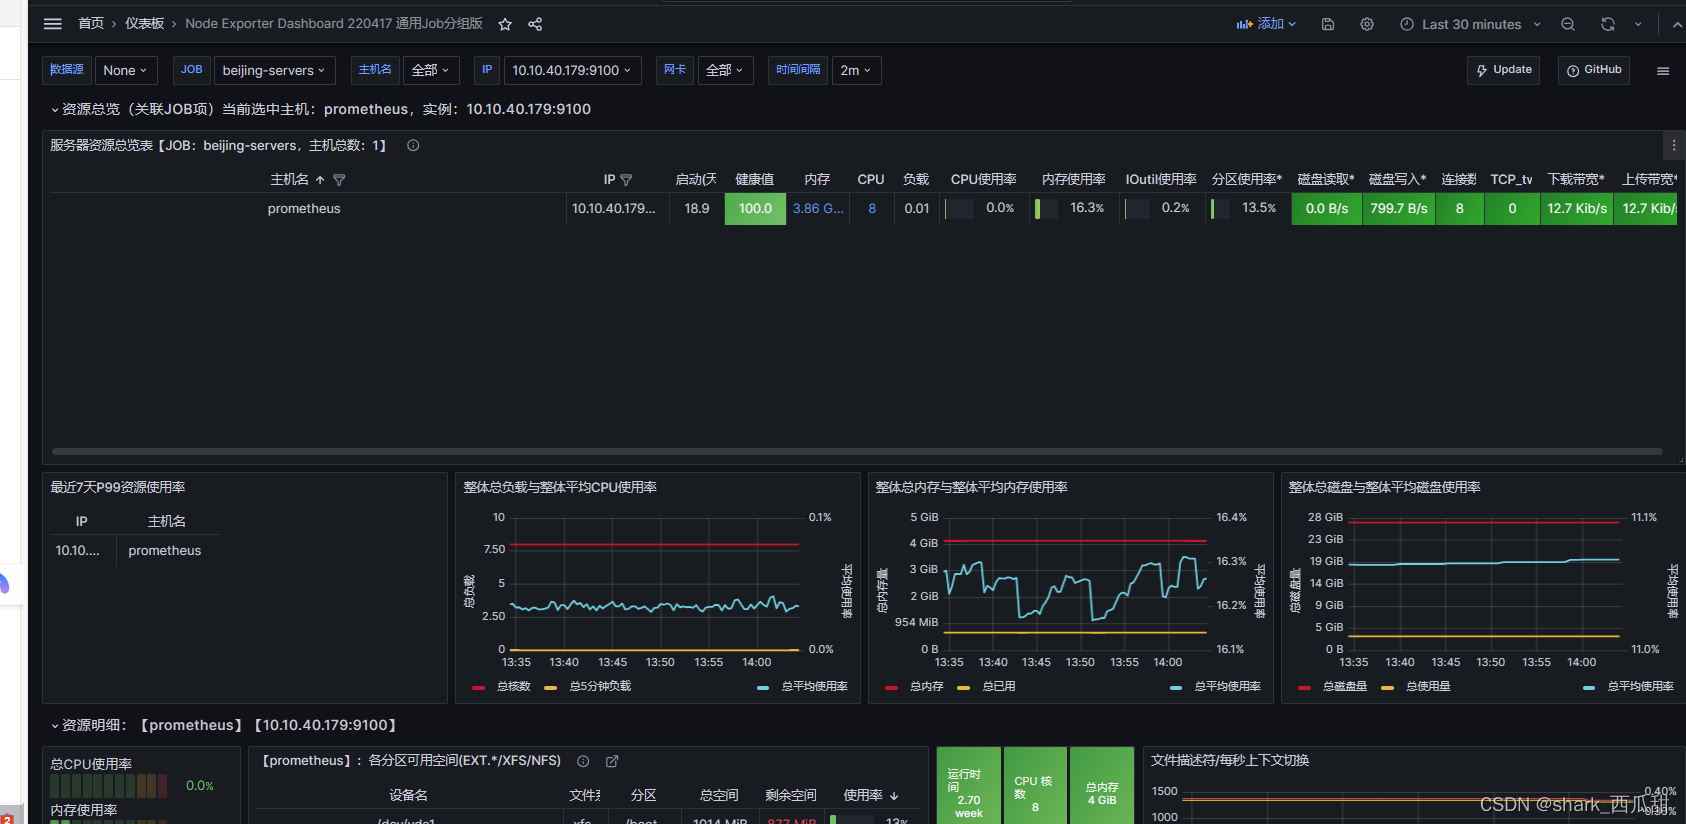Zoom out the time range

(x=1568, y=24)
